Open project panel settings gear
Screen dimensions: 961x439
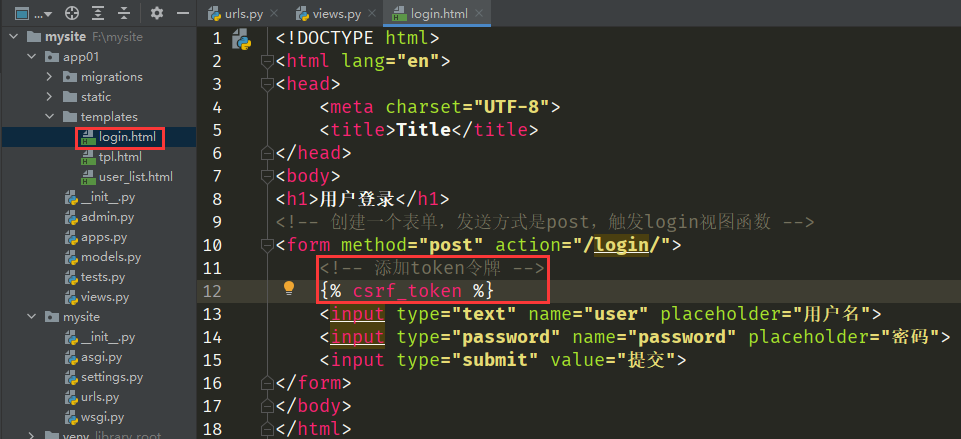[156, 14]
